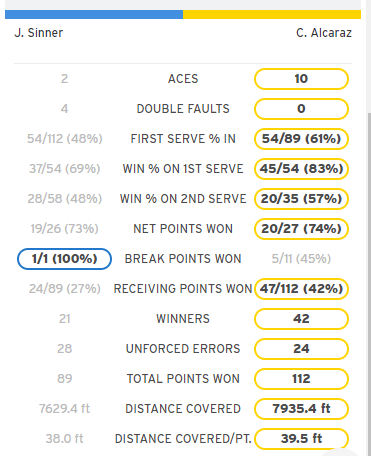Image resolution: width=371 pixels, height=456 pixels.
Task: Click Alcaraz's unforced errors value 24
Action: tap(301, 349)
